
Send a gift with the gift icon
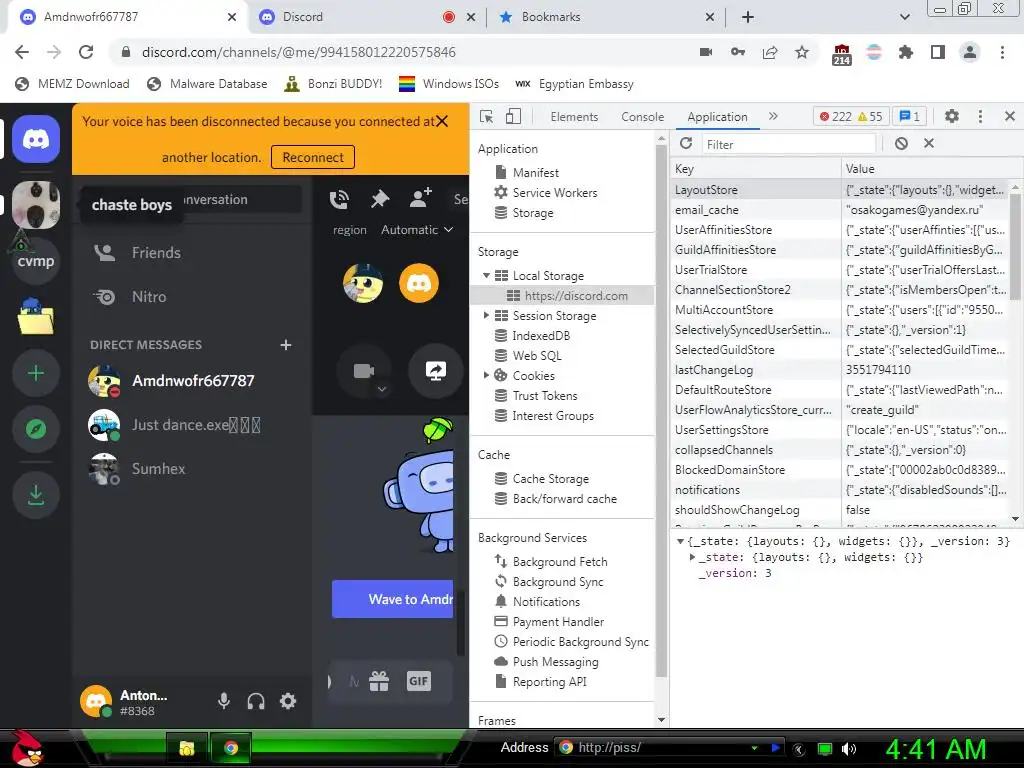(x=379, y=681)
